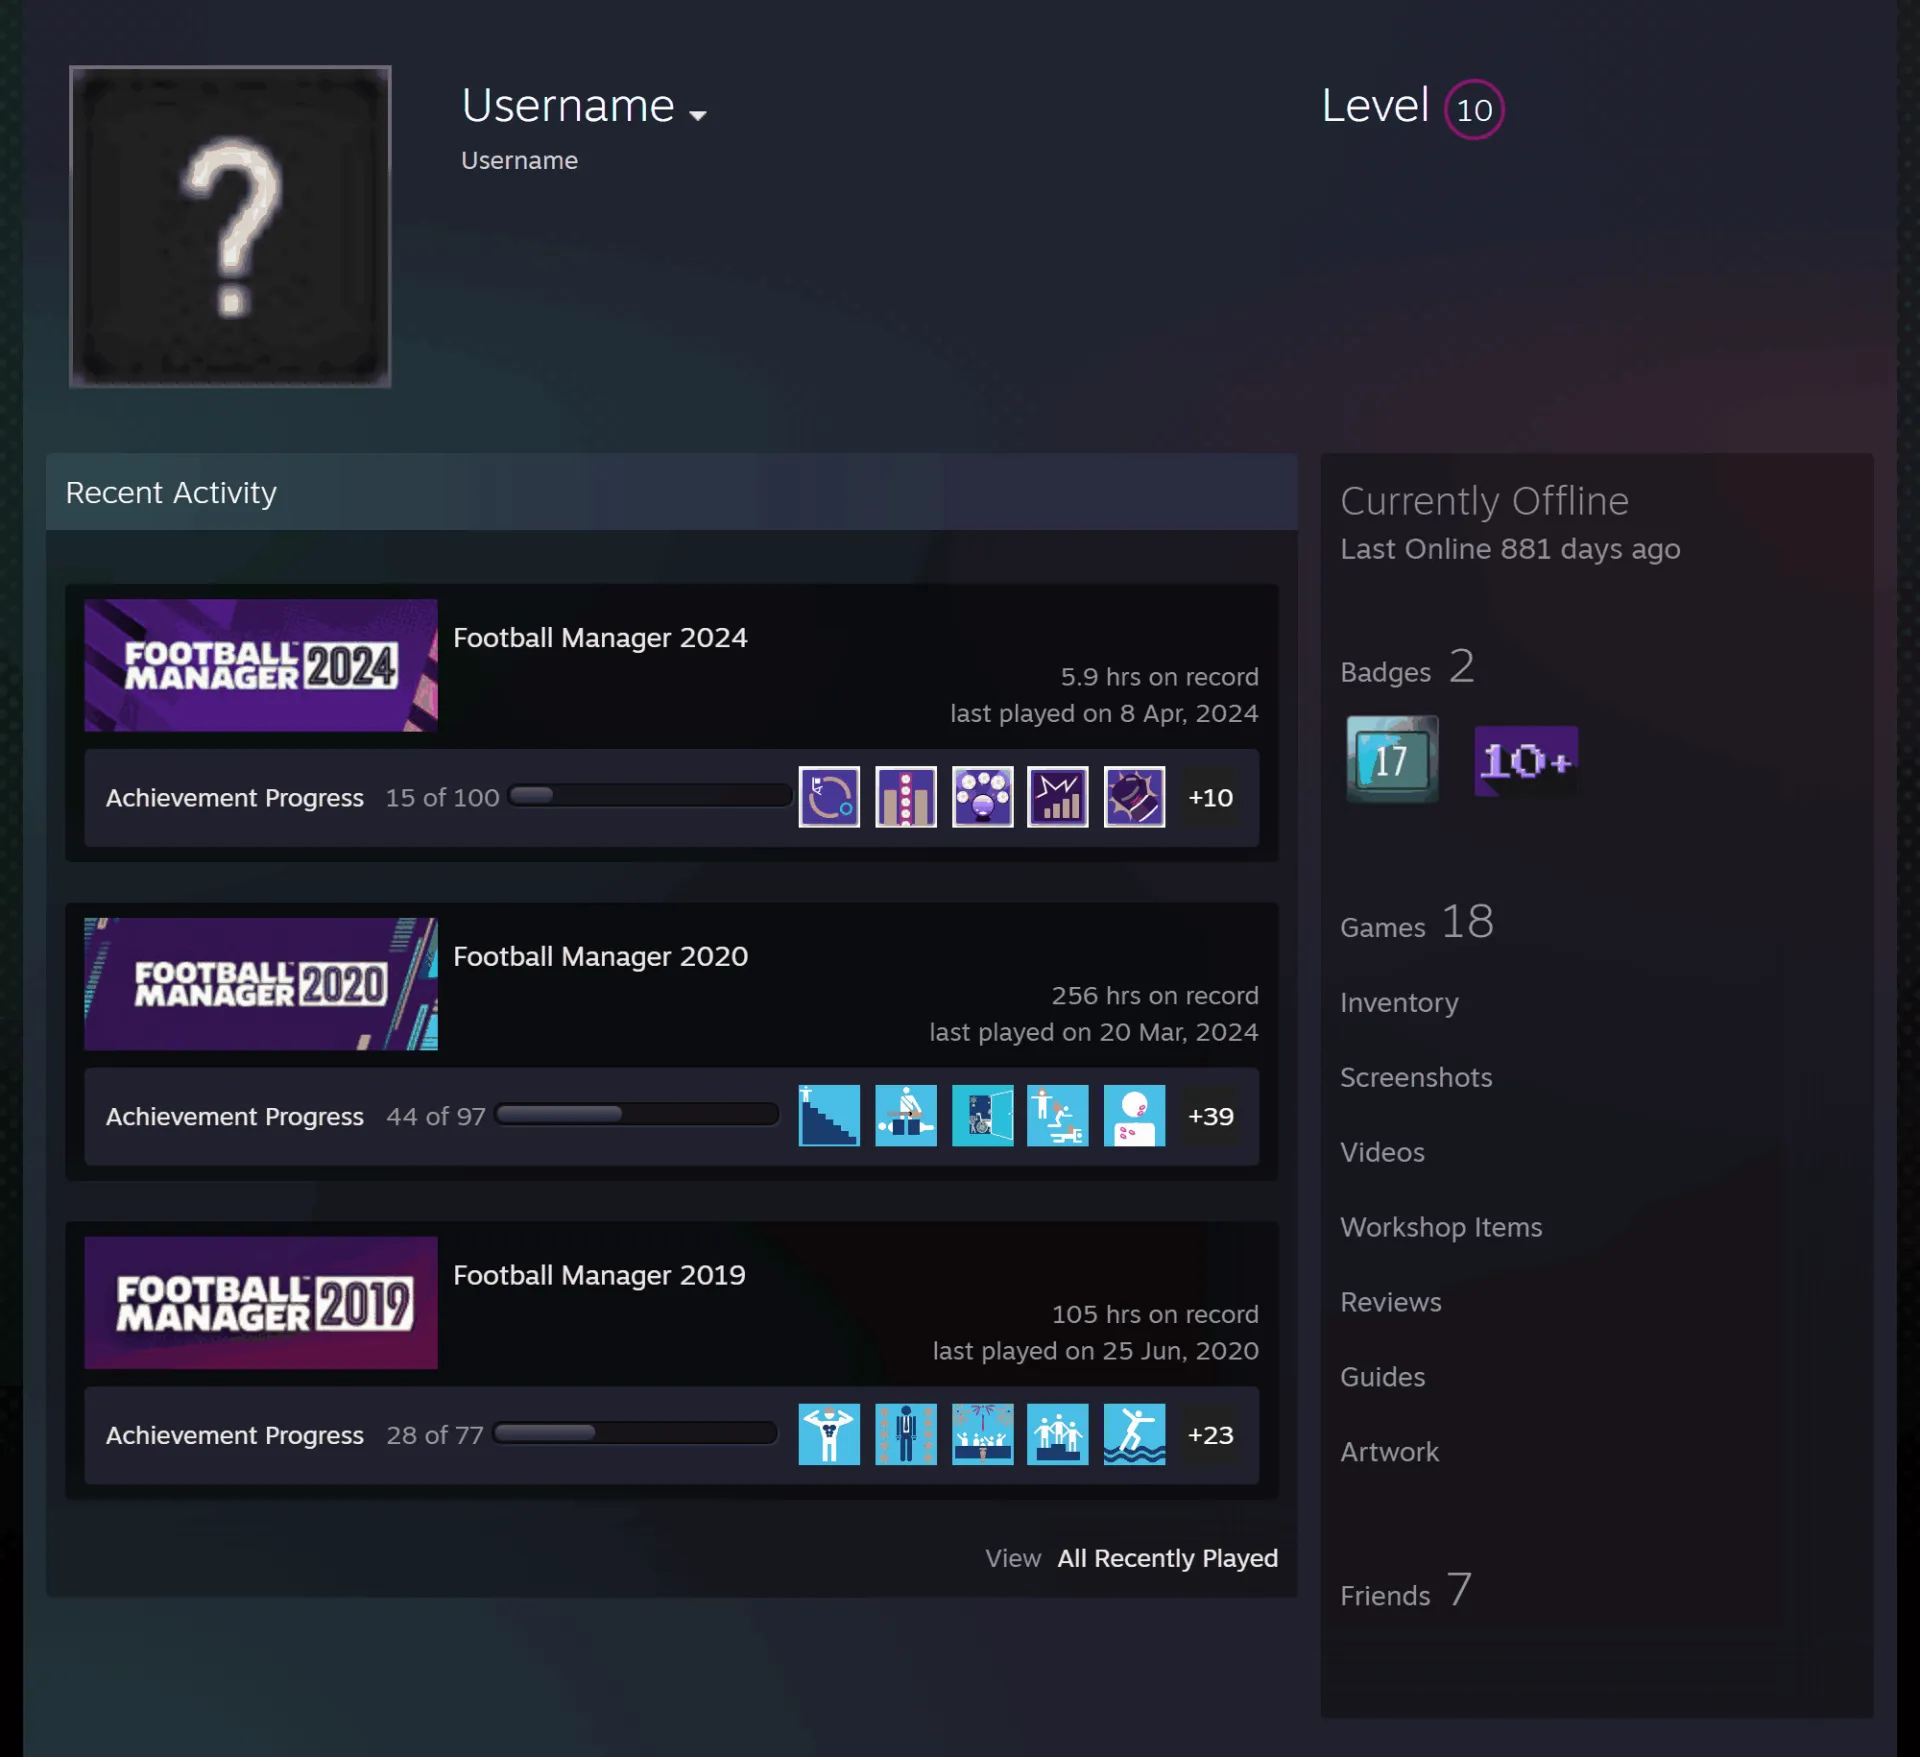Viewport: 1920px width, 1757px height.
Task: Open the first Football Manager 2024 achievement icon
Action: [829, 797]
